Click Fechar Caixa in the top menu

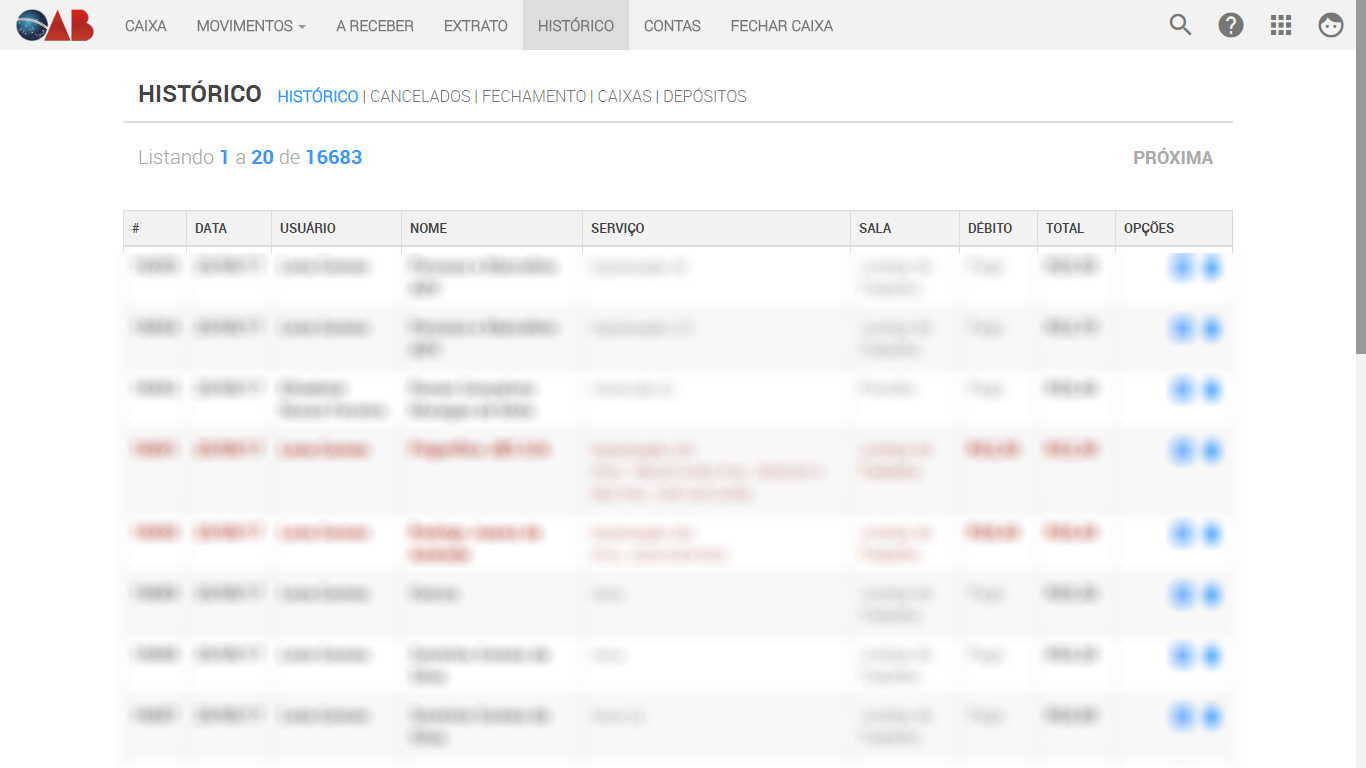tap(781, 26)
